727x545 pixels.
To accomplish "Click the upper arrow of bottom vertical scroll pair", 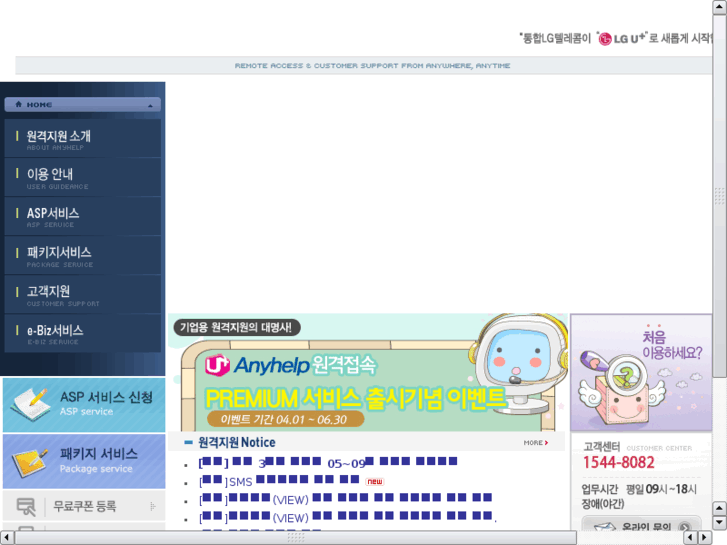I will (x=719, y=508).
